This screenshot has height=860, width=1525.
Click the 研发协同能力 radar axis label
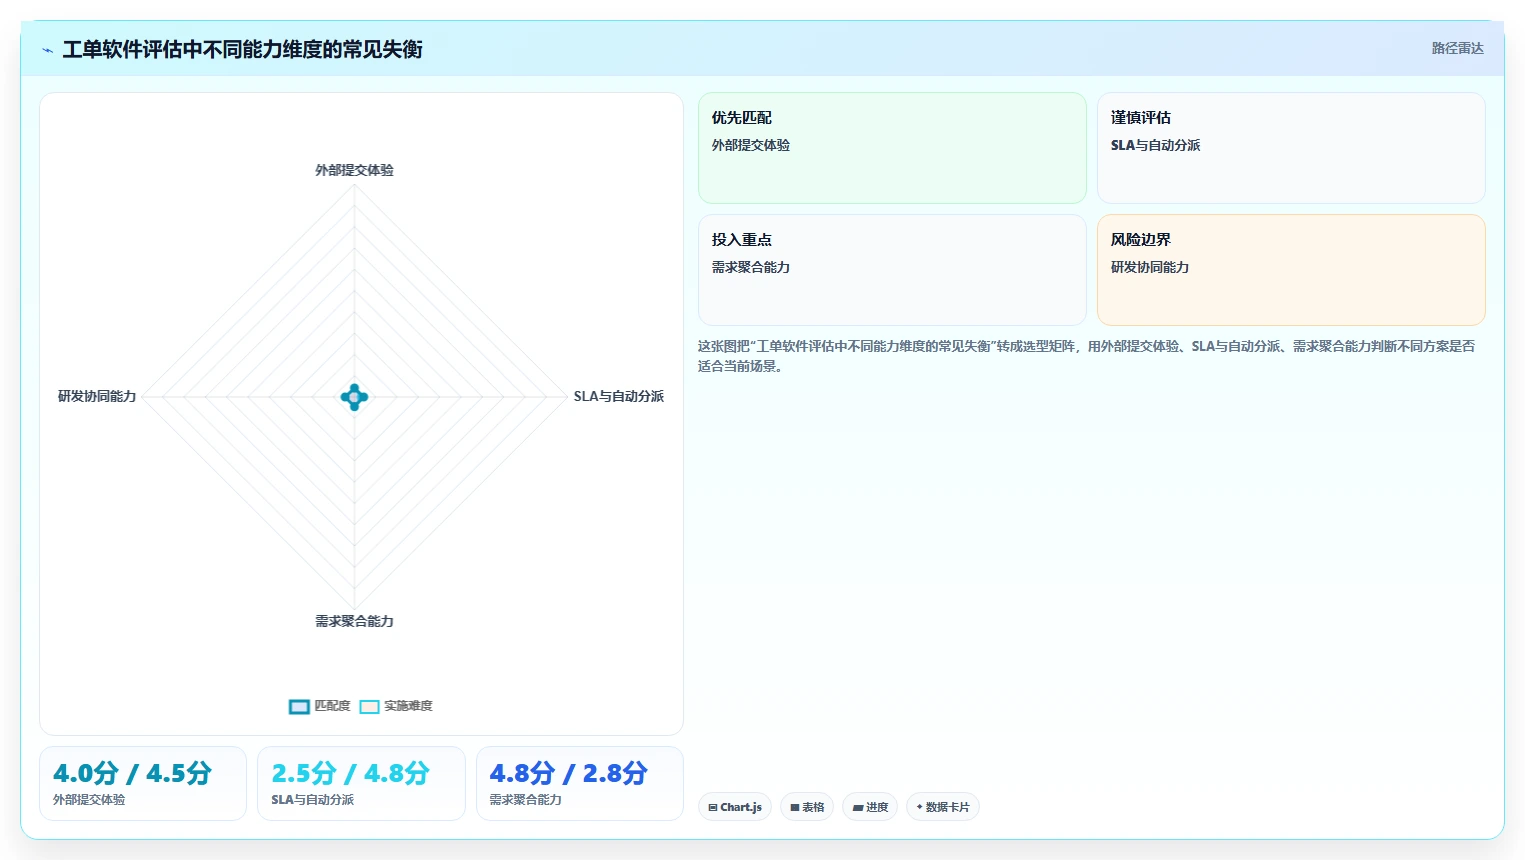[x=97, y=396]
